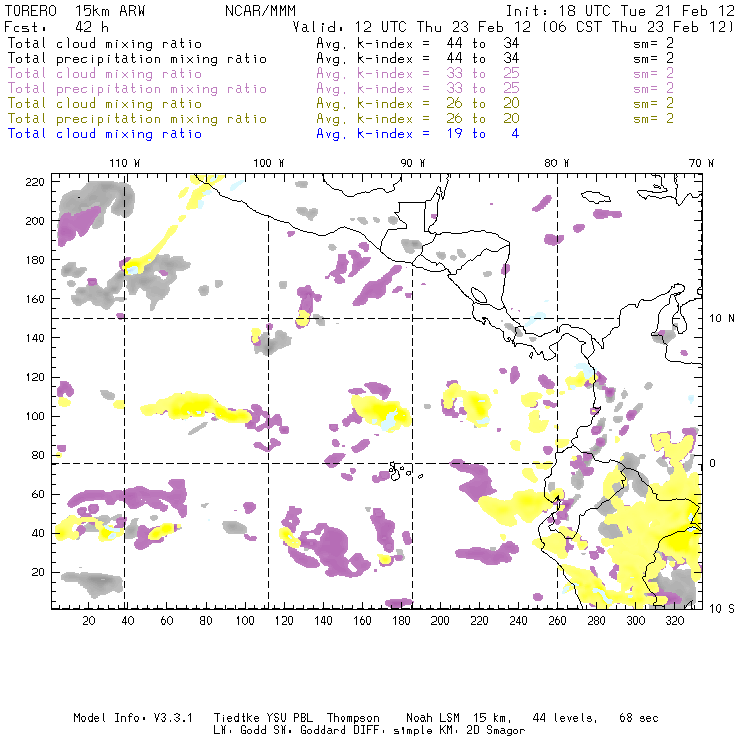
Task: Click the '120' tick on the bottom axis
Action: point(284,621)
